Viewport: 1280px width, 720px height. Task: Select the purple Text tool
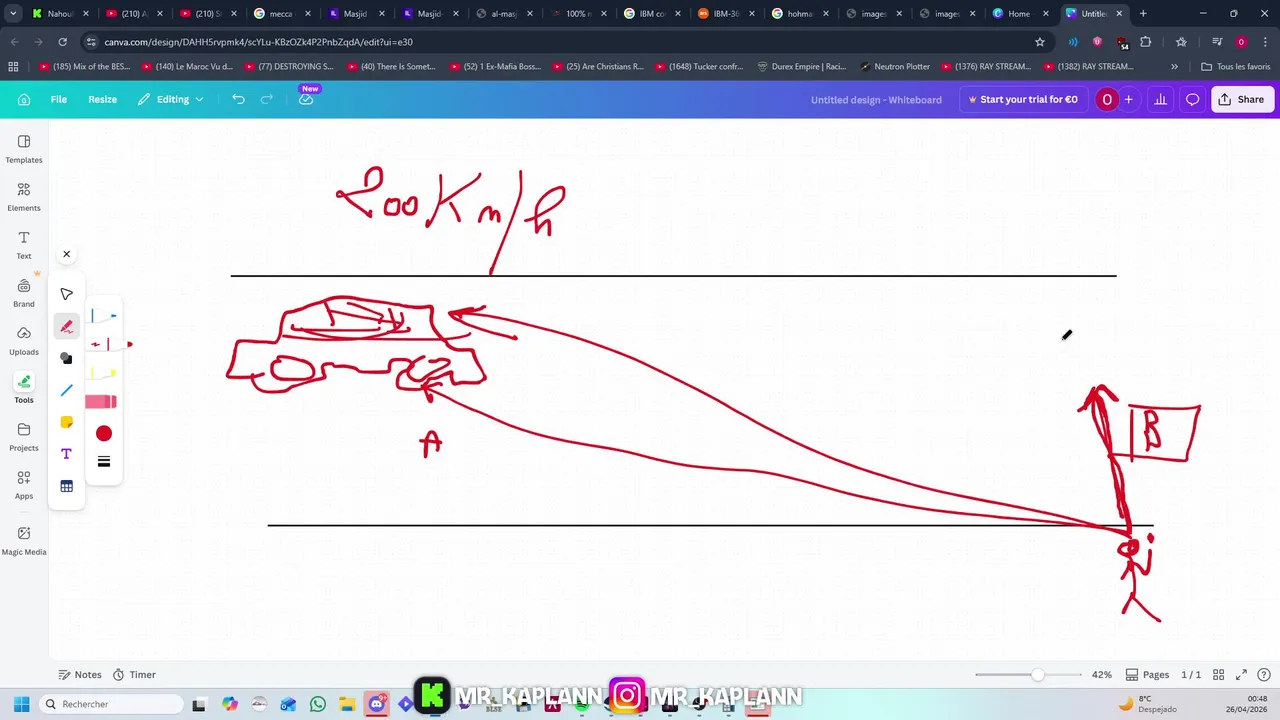tap(67, 454)
